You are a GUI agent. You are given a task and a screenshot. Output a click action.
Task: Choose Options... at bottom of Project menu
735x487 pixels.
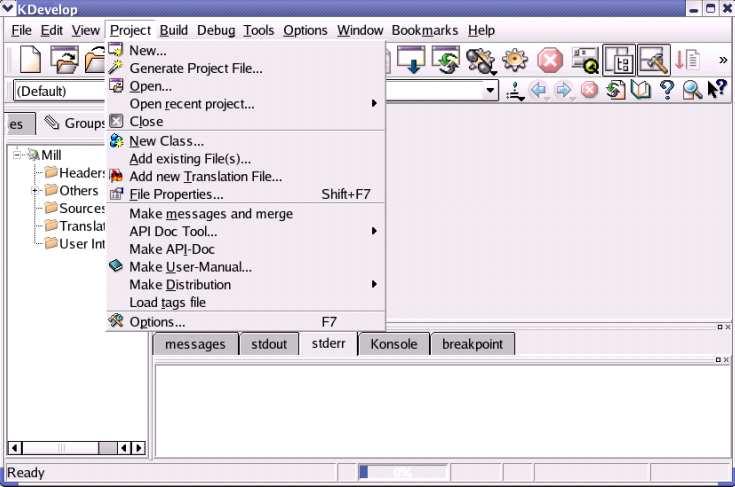246,322
